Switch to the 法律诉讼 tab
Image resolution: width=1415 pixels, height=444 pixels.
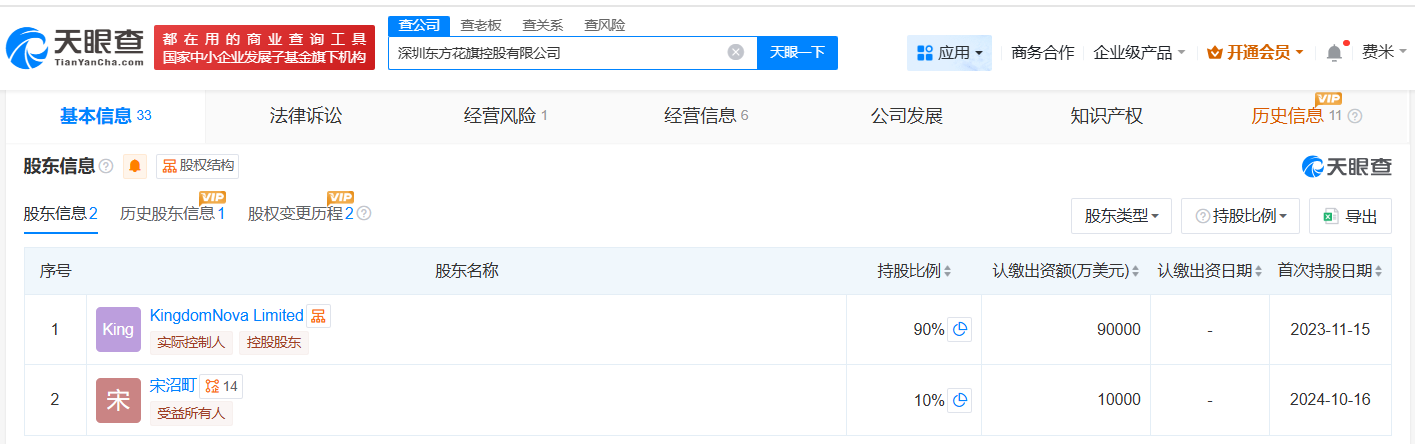click(x=306, y=116)
